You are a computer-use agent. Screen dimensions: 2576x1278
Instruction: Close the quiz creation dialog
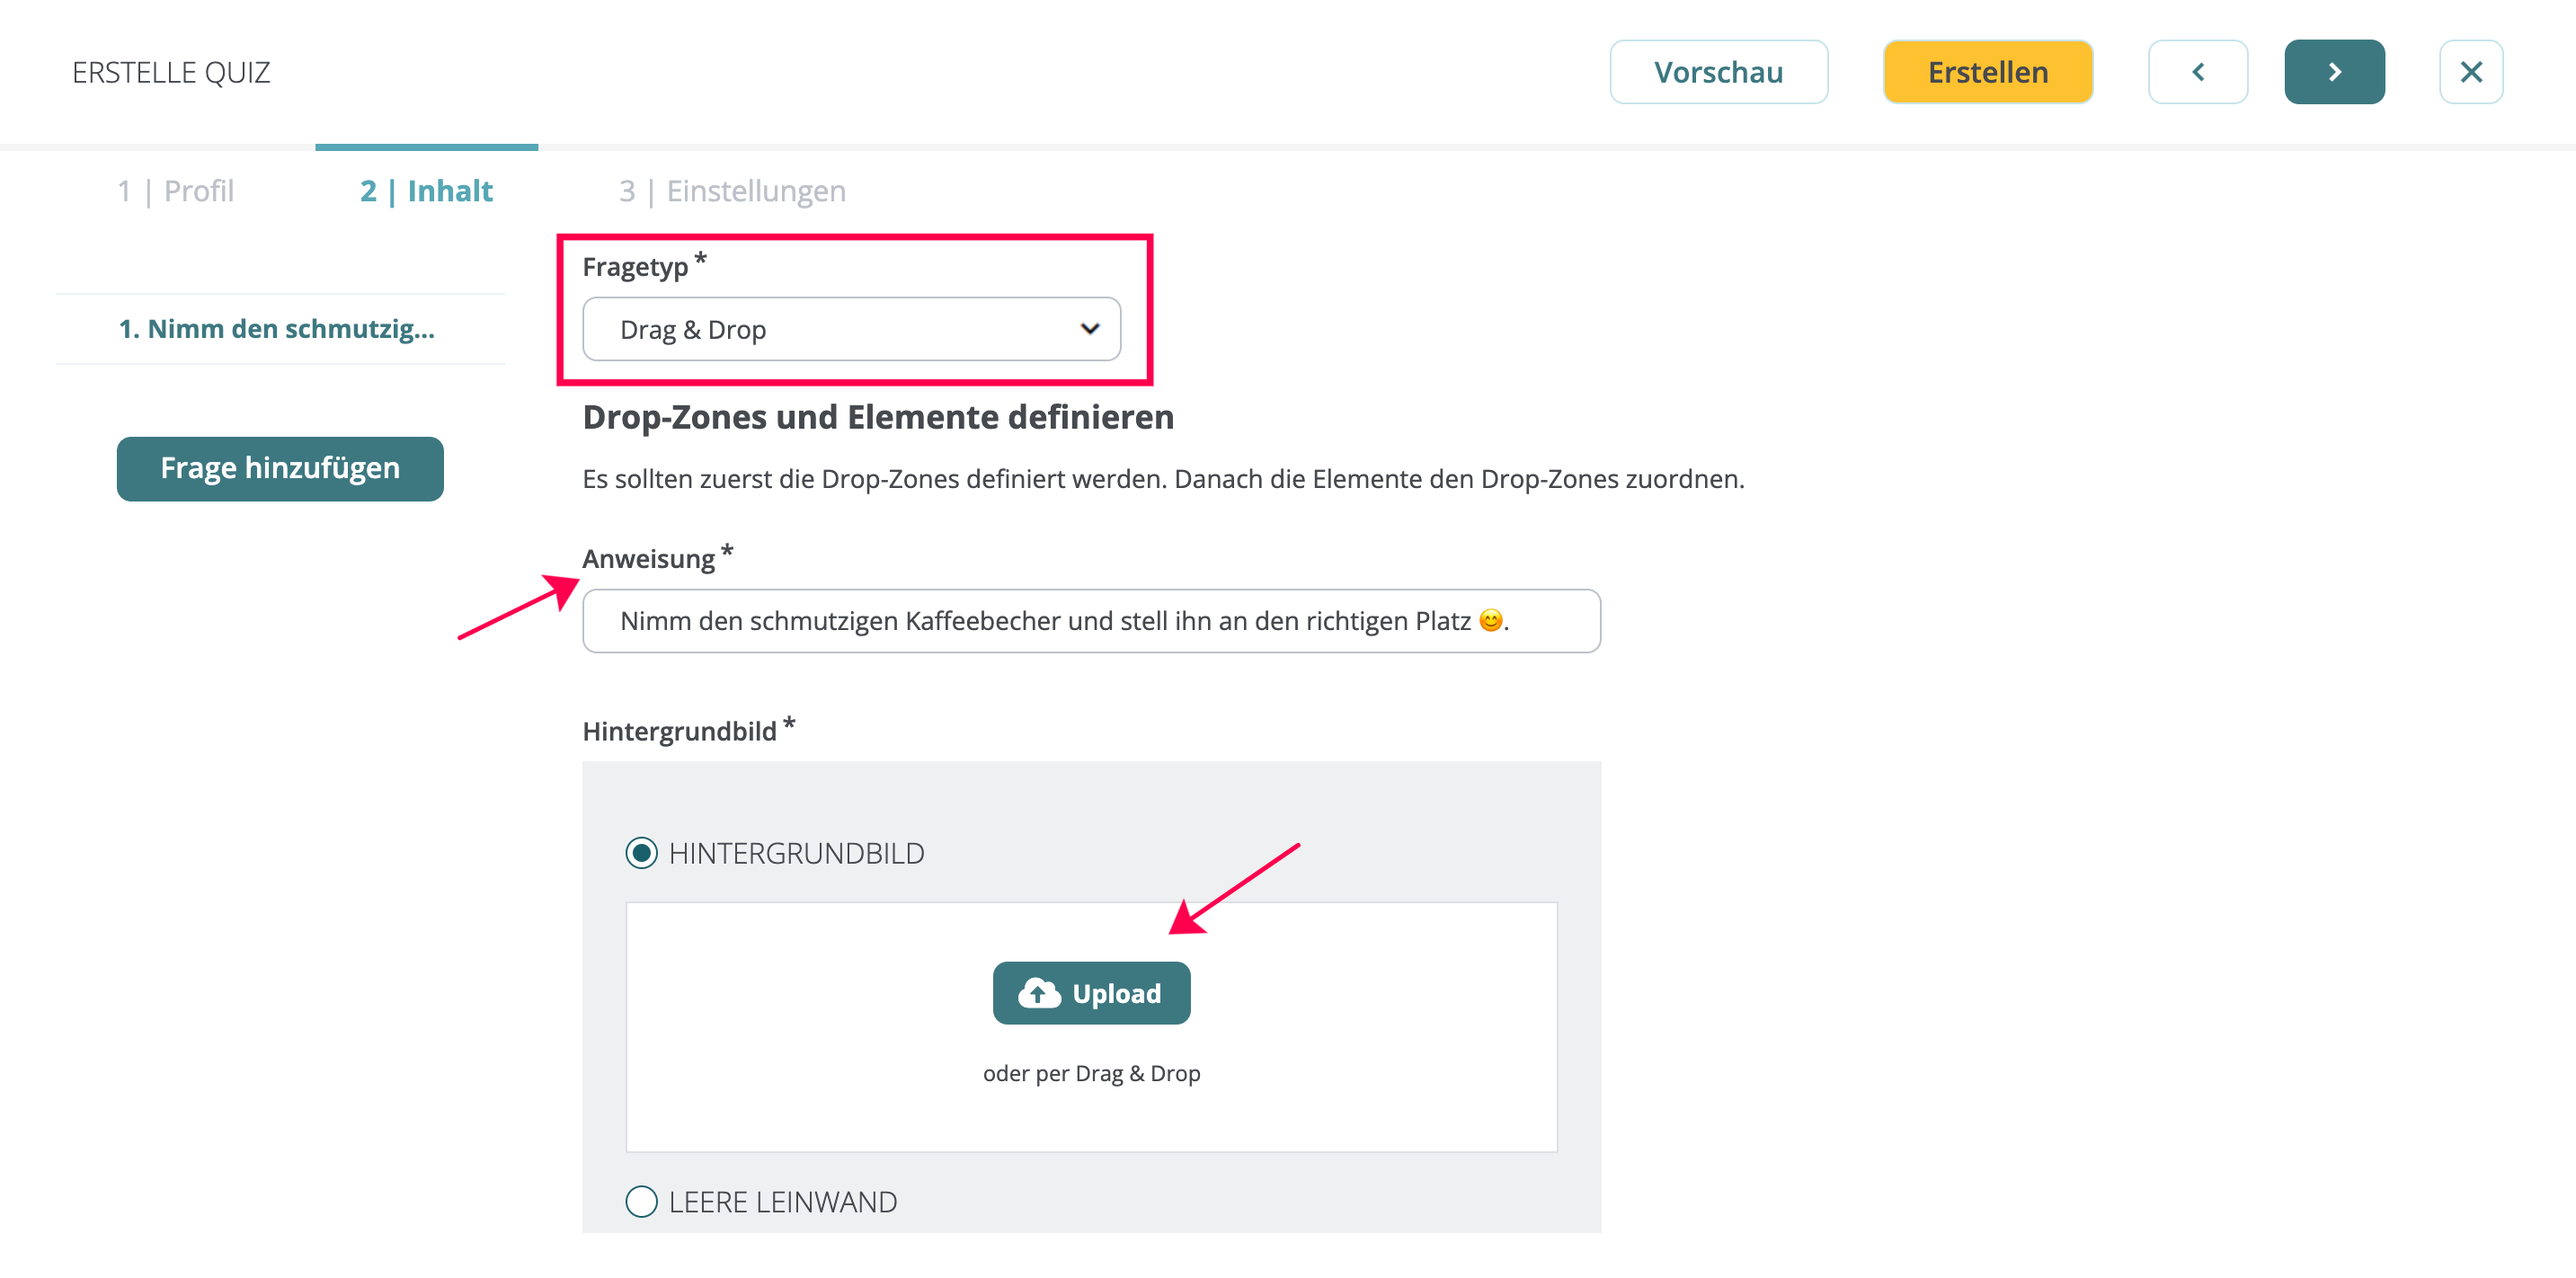tap(2470, 72)
